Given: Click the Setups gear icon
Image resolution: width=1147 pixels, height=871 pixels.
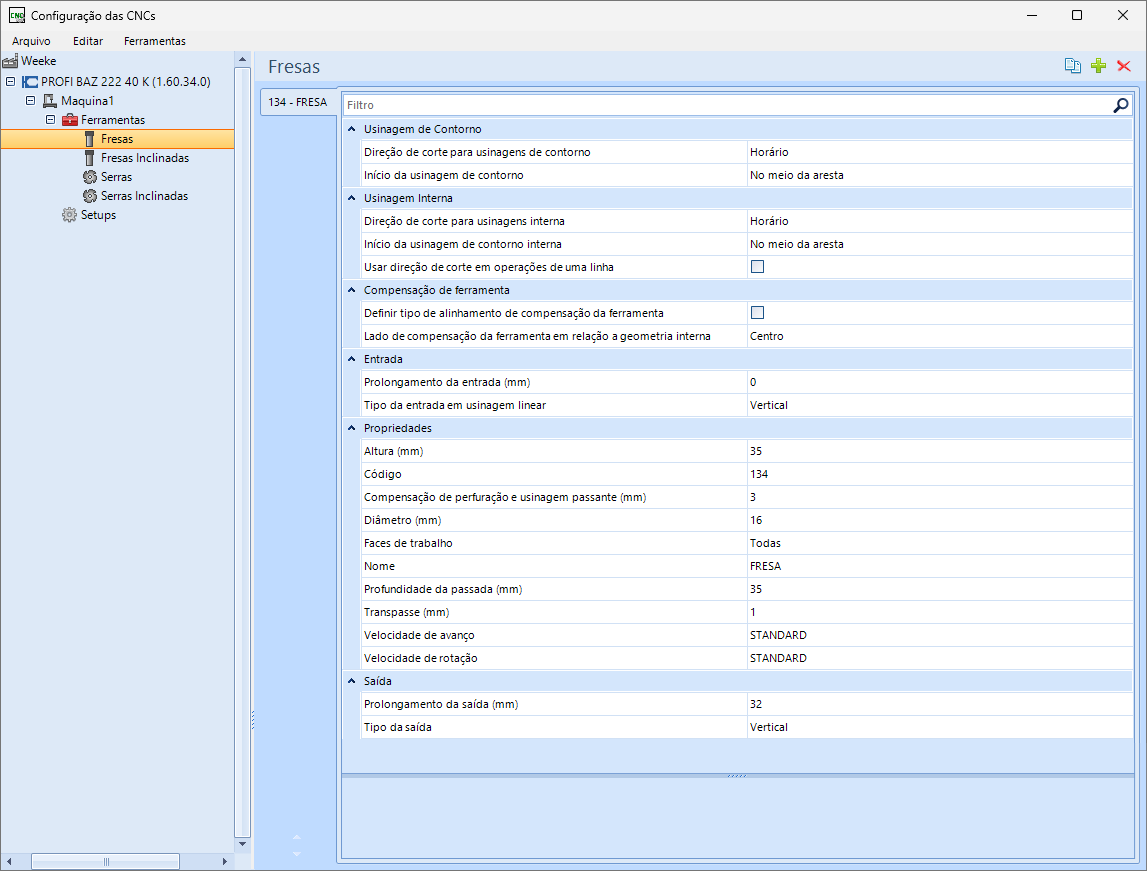Looking at the screenshot, I should point(69,215).
